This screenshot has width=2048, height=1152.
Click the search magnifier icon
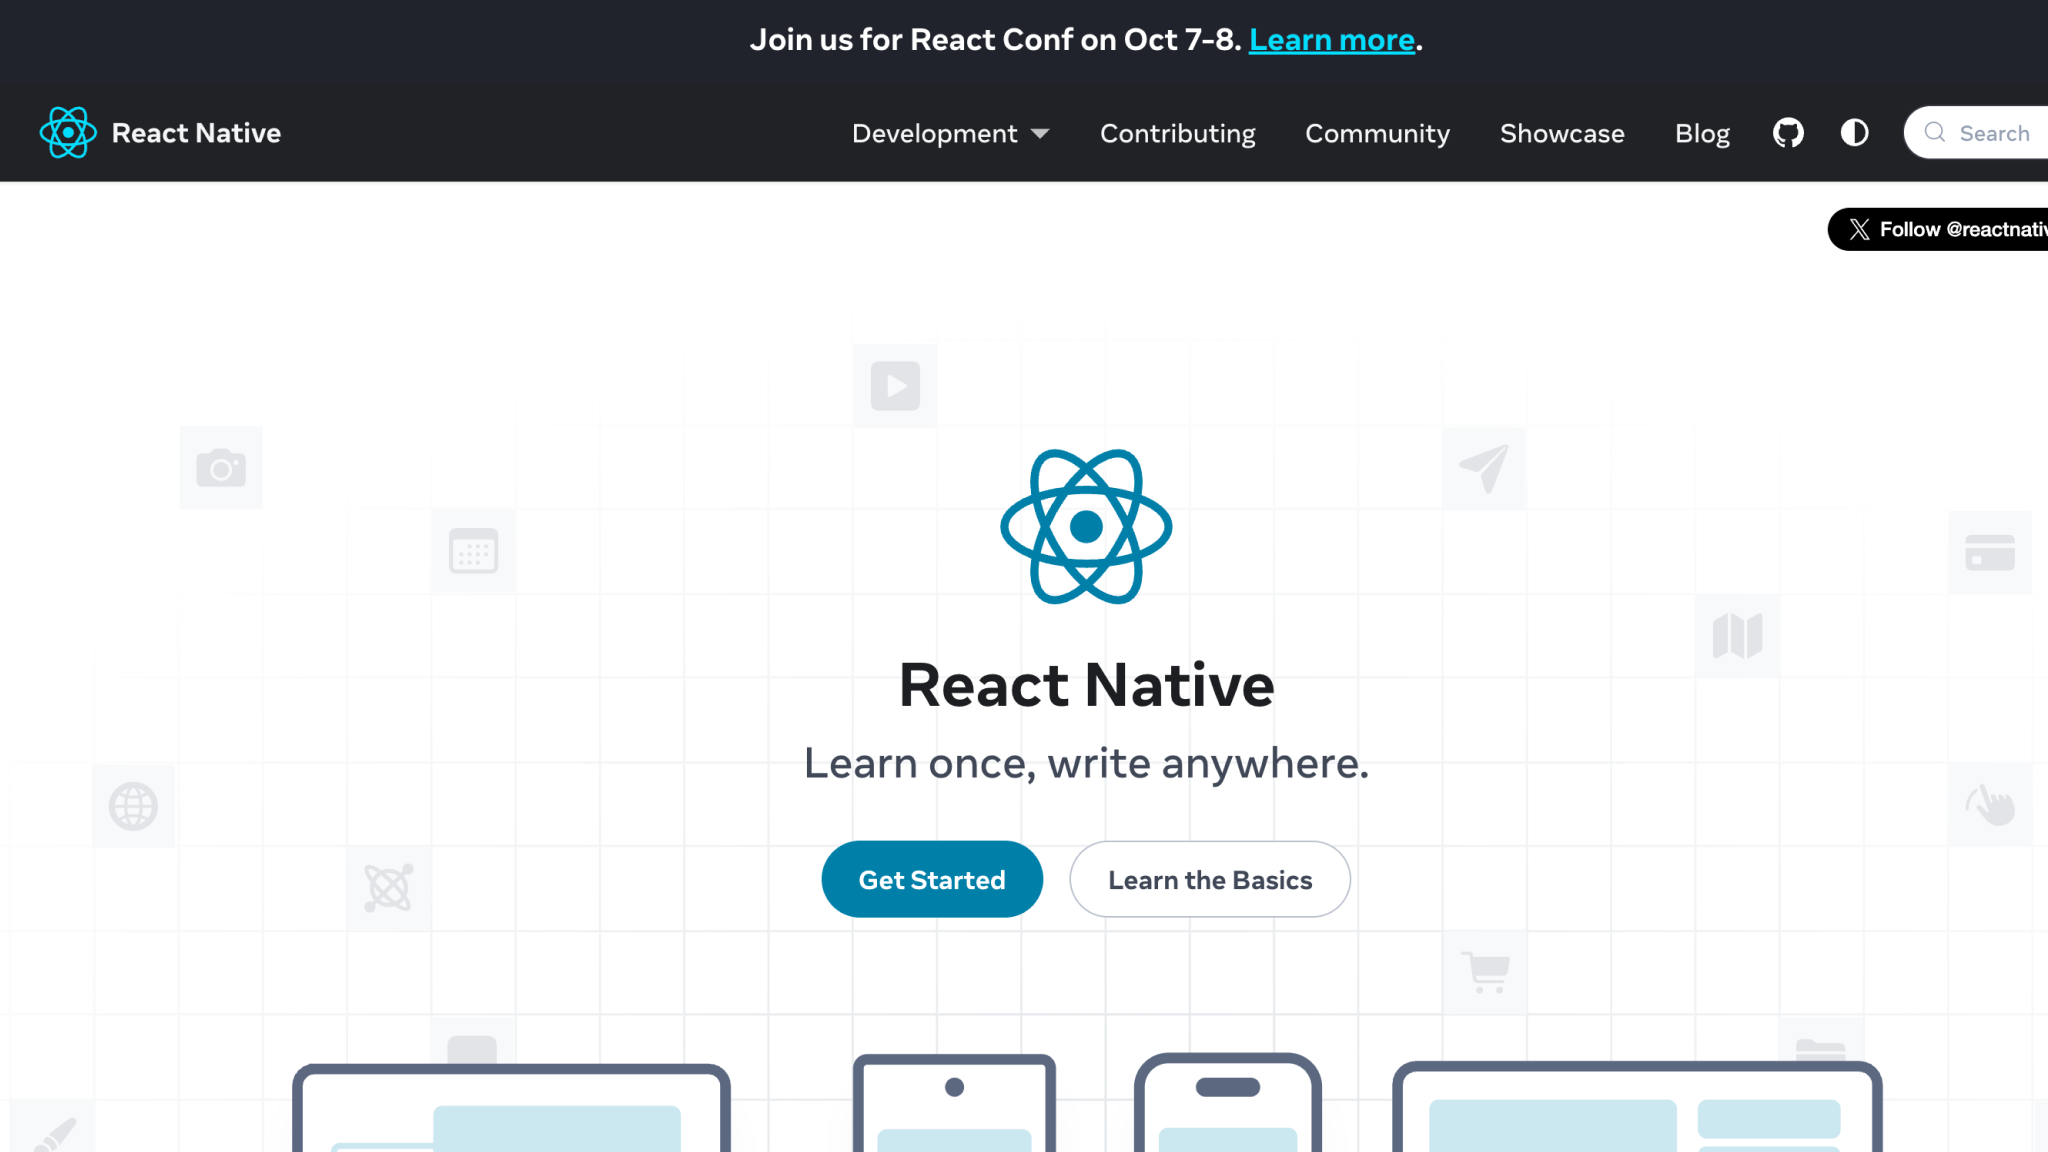1935,132
